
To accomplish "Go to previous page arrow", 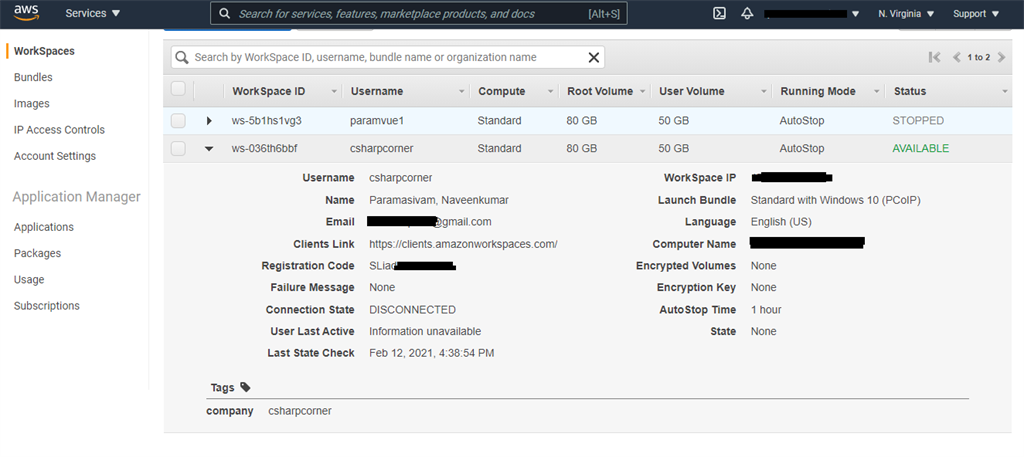I will click(x=957, y=58).
